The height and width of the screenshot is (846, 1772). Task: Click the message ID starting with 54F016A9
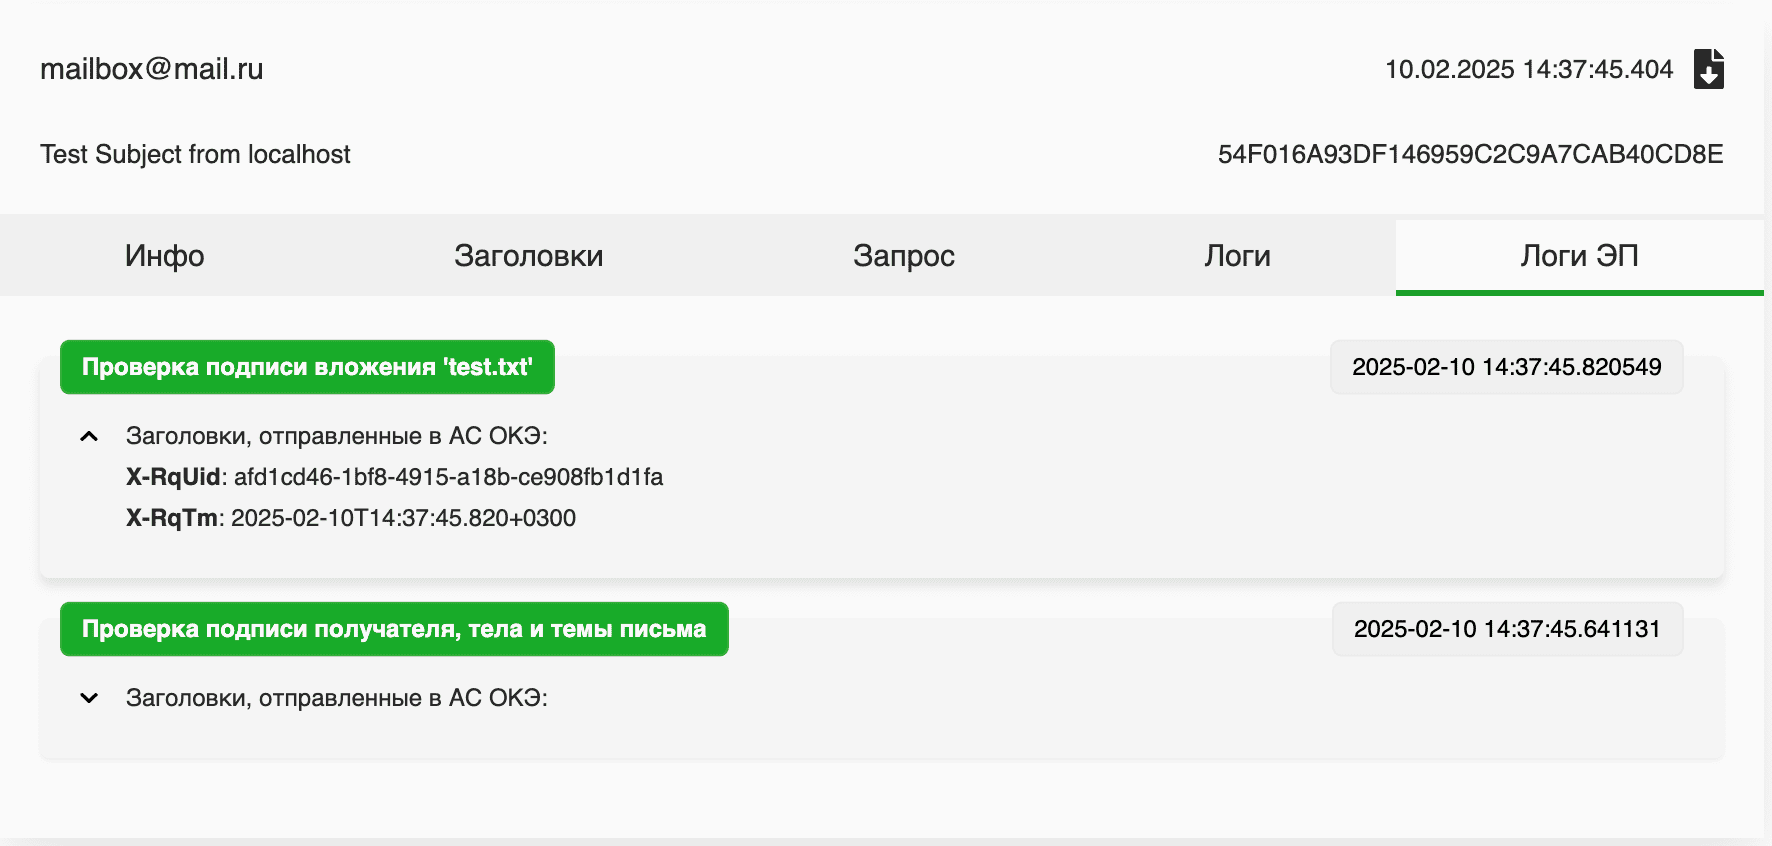(1470, 154)
